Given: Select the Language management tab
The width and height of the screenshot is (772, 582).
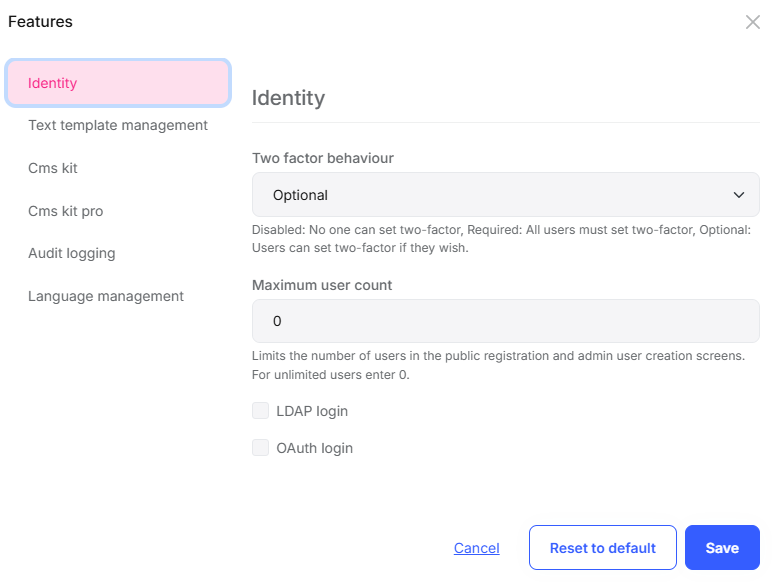Looking at the screenshot, I should point(106,296).
